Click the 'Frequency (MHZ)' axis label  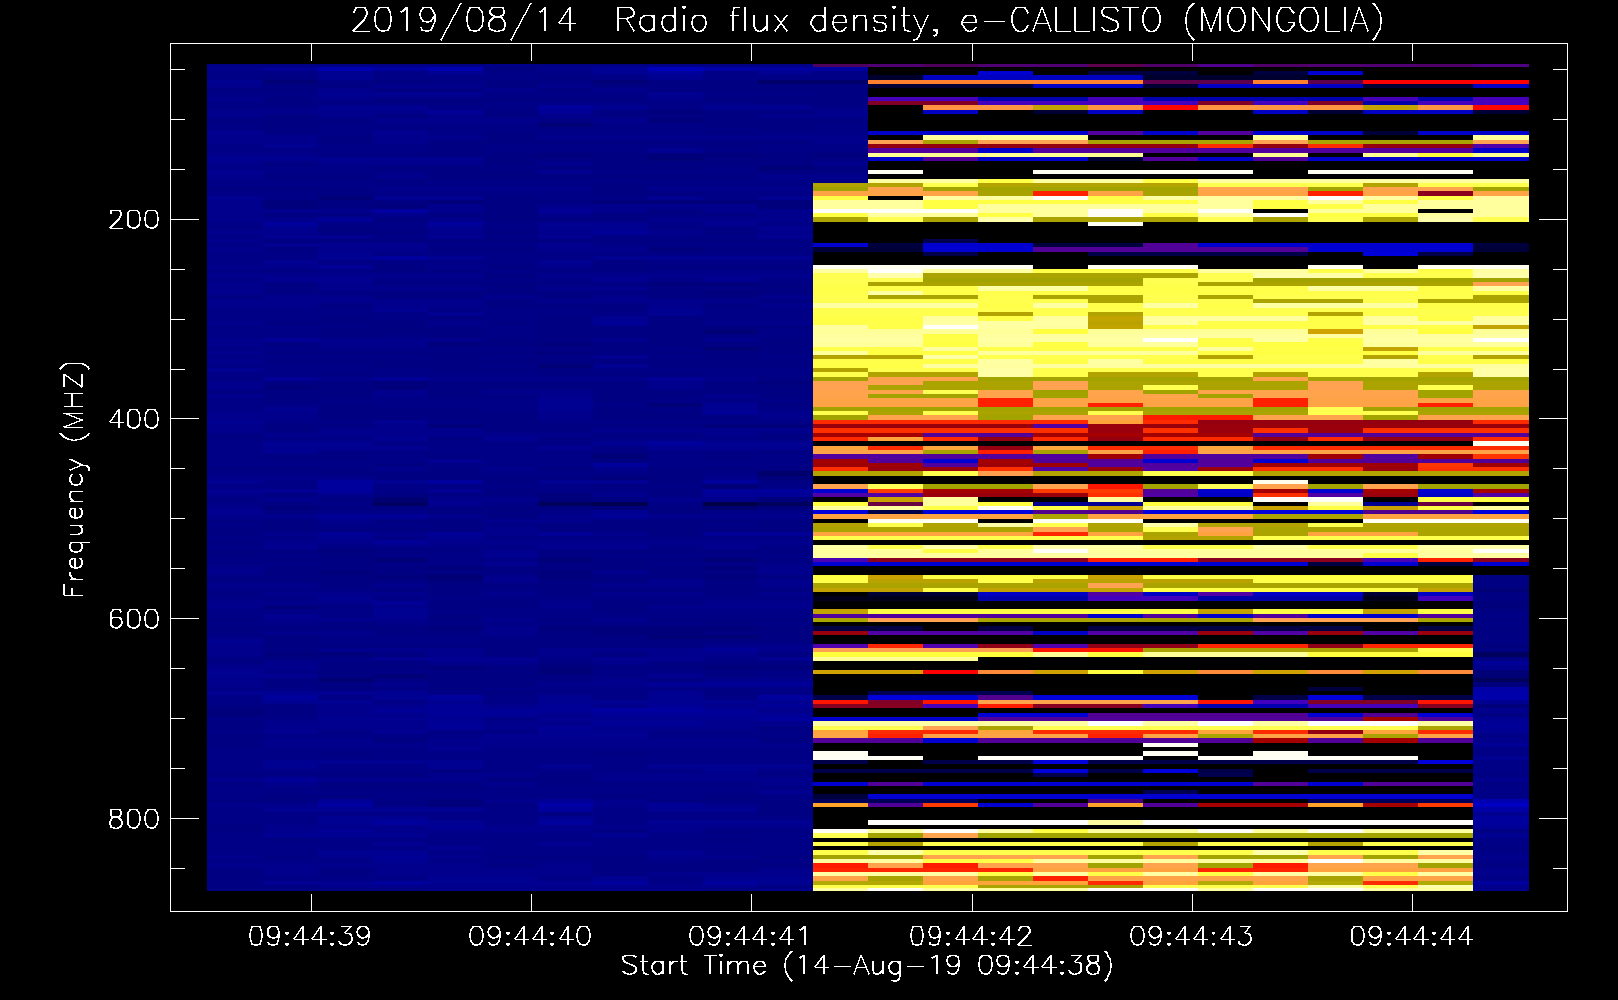75,479
